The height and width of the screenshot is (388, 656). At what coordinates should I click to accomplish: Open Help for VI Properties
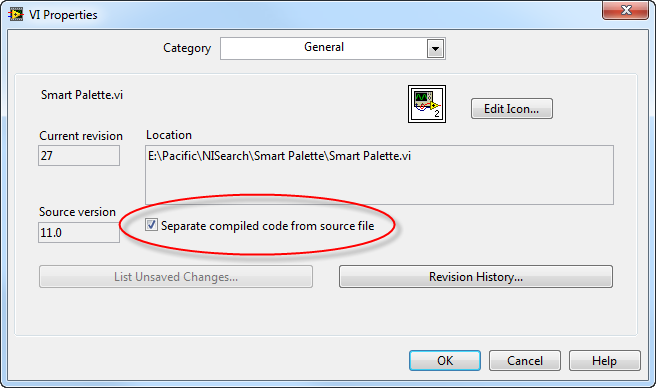[x=605, y=360]
